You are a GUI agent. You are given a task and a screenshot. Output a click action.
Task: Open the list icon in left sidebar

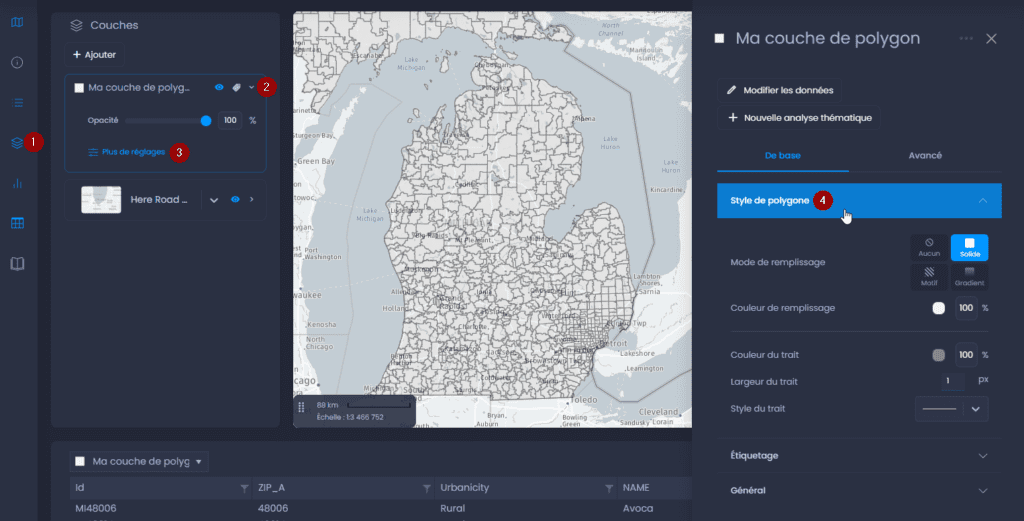[18, 103]
